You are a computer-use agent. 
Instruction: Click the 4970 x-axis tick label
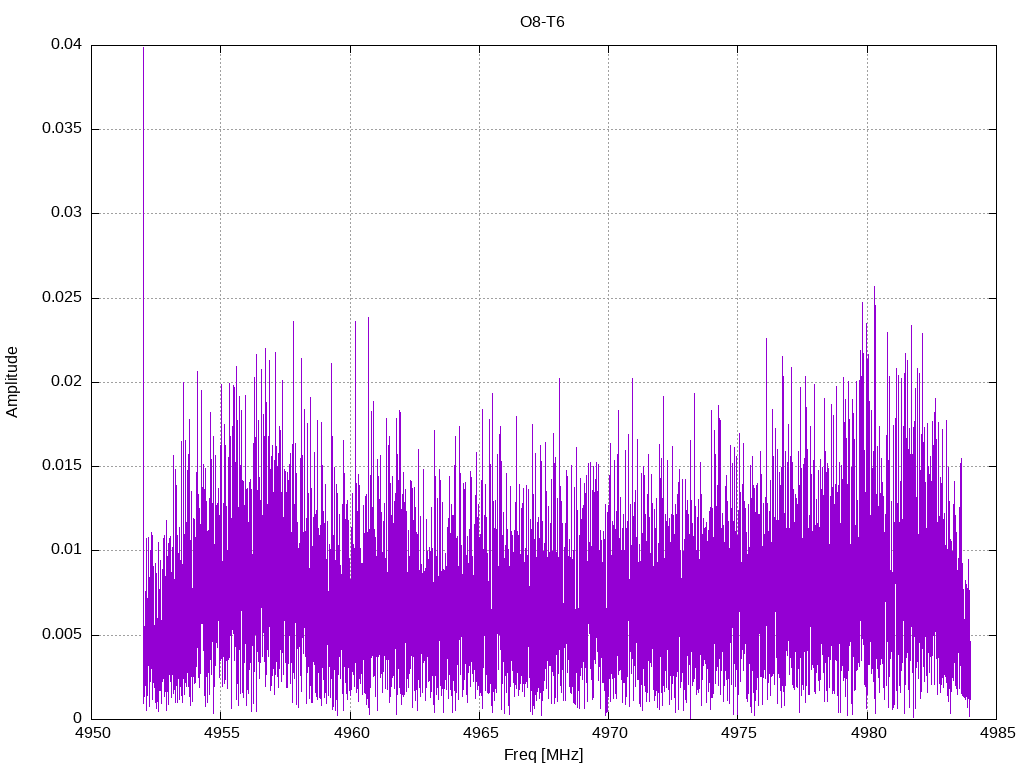tap(608, 733)
